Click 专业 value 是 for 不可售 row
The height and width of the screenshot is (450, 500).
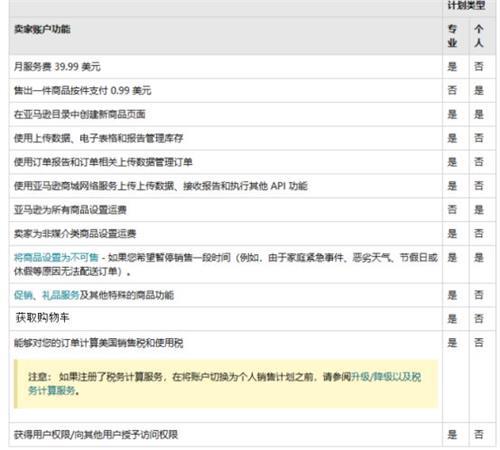(452, 257)
